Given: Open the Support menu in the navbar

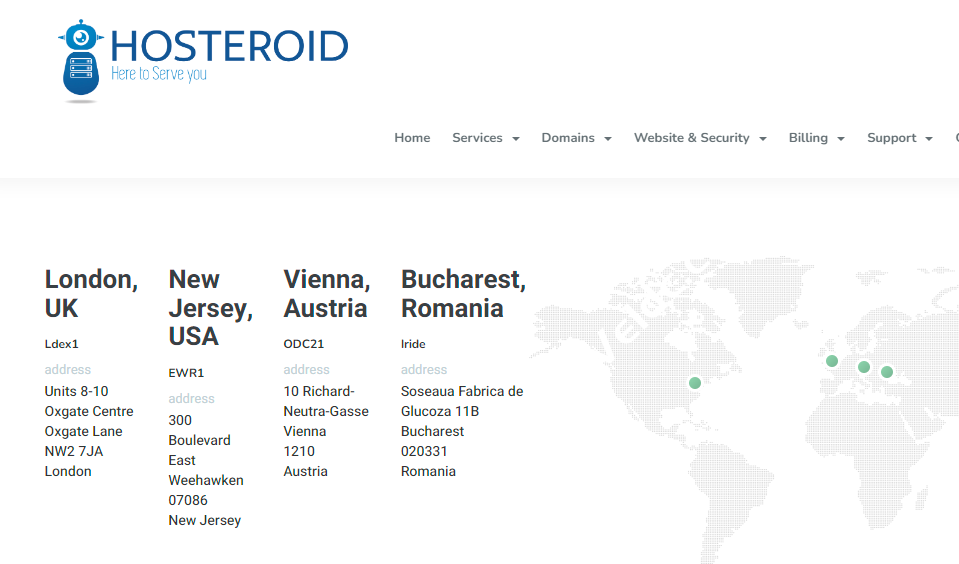Looking at the screenshot, I should (899, 138).
